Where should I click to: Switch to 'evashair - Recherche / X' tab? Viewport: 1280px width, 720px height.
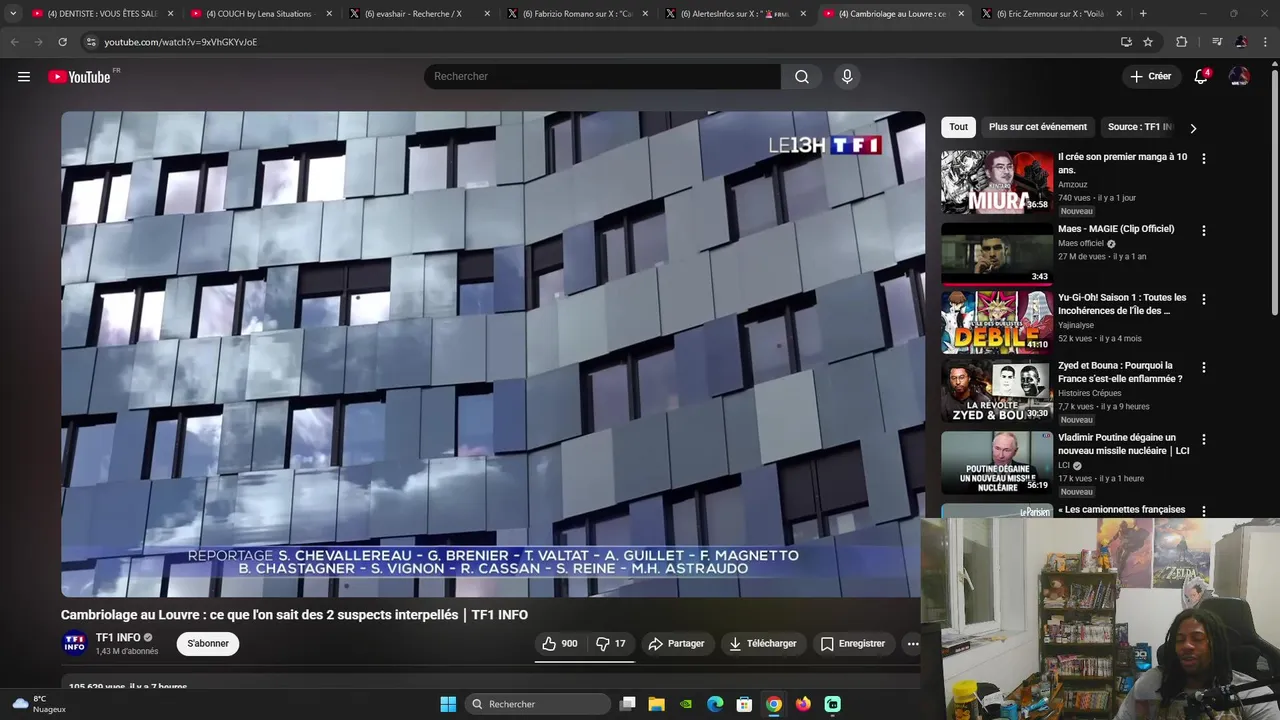[418, 14]
